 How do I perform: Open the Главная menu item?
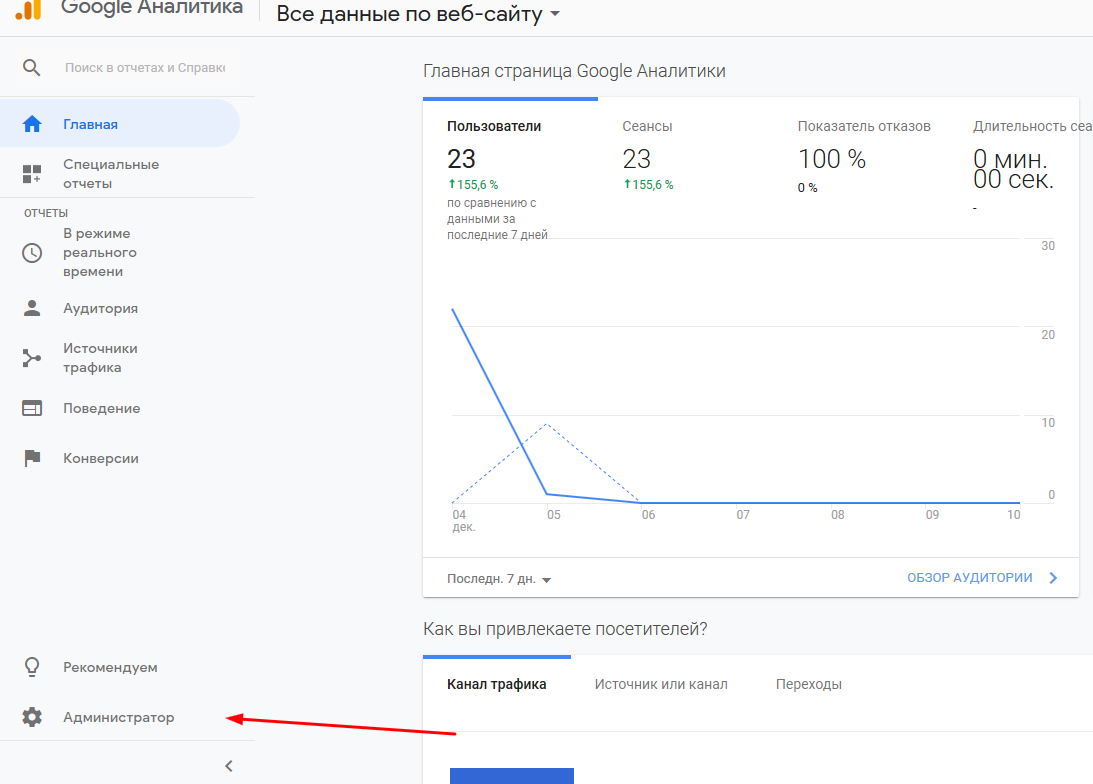point(120,123)
